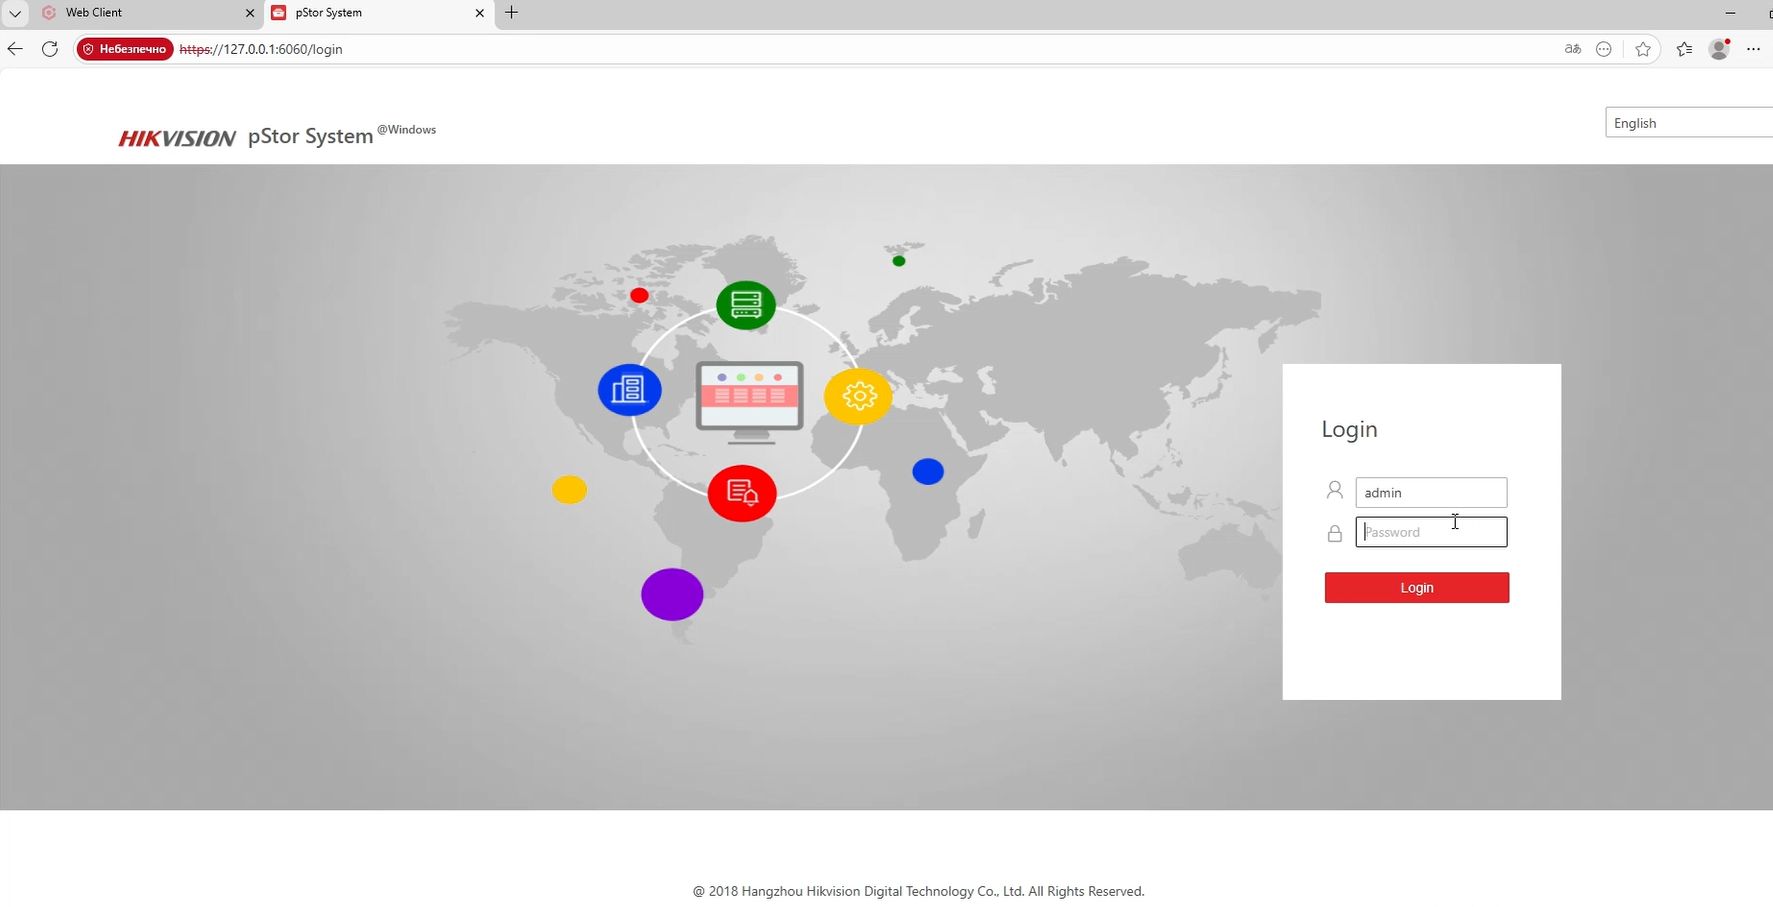
Task: Add page to favorites with star icon
Action: (1643, 49)
